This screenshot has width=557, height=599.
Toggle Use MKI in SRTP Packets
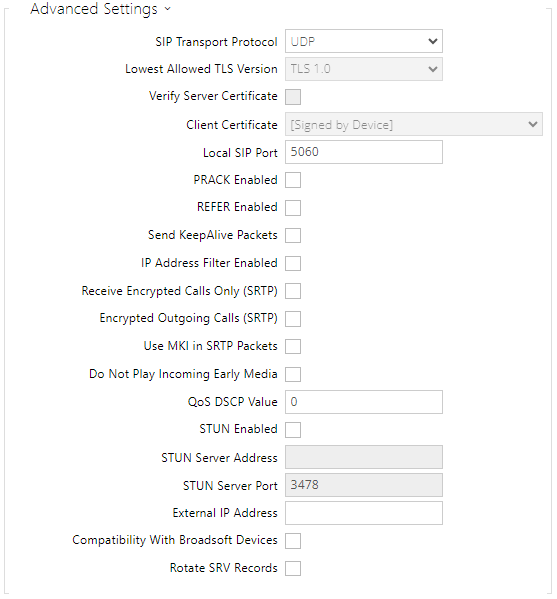pyautogui.click(x=293, y=346)
